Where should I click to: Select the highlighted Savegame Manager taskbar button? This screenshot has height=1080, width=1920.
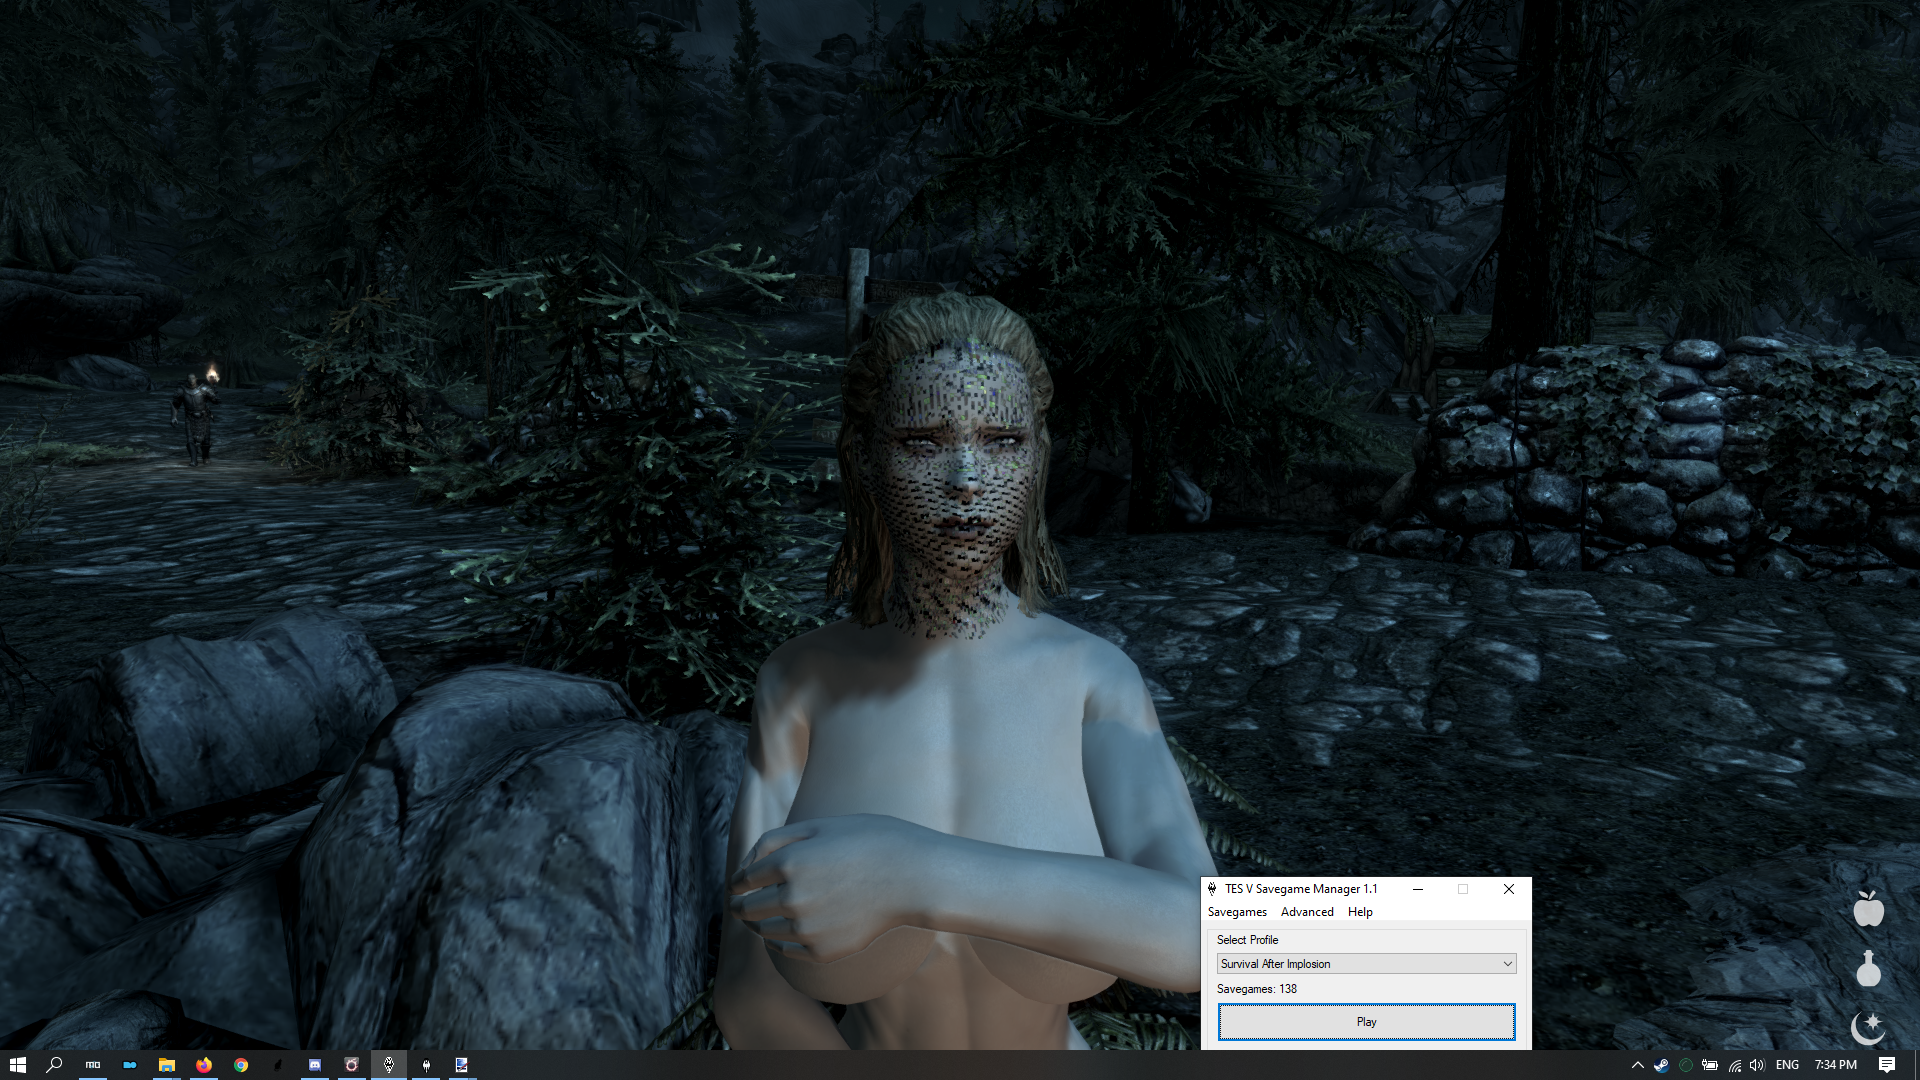click(389, 1065)
